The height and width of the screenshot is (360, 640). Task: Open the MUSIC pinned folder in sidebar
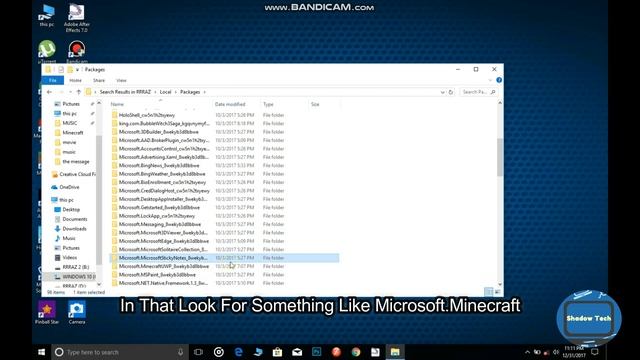coord(69,123)
